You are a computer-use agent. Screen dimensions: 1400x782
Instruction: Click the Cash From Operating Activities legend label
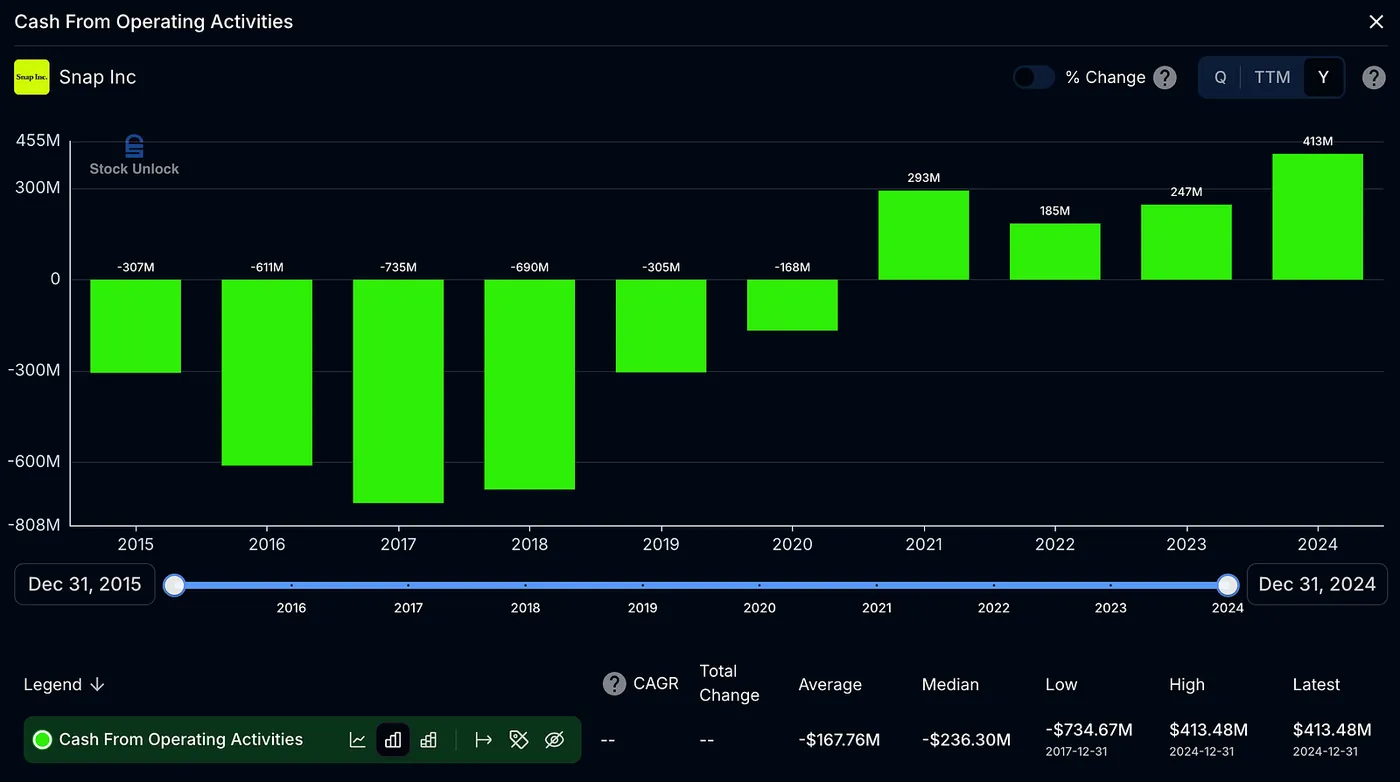[181, 740]
